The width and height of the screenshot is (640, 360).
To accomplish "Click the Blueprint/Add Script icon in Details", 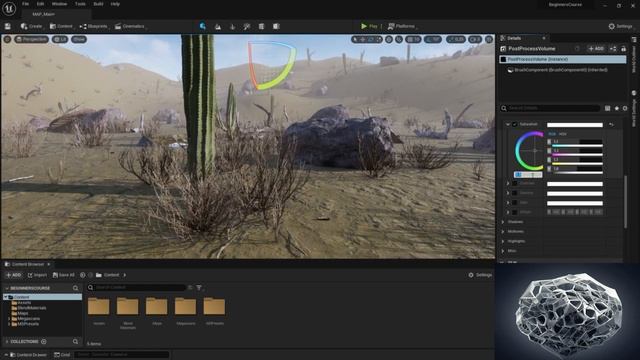I will [x=613, y=49].
